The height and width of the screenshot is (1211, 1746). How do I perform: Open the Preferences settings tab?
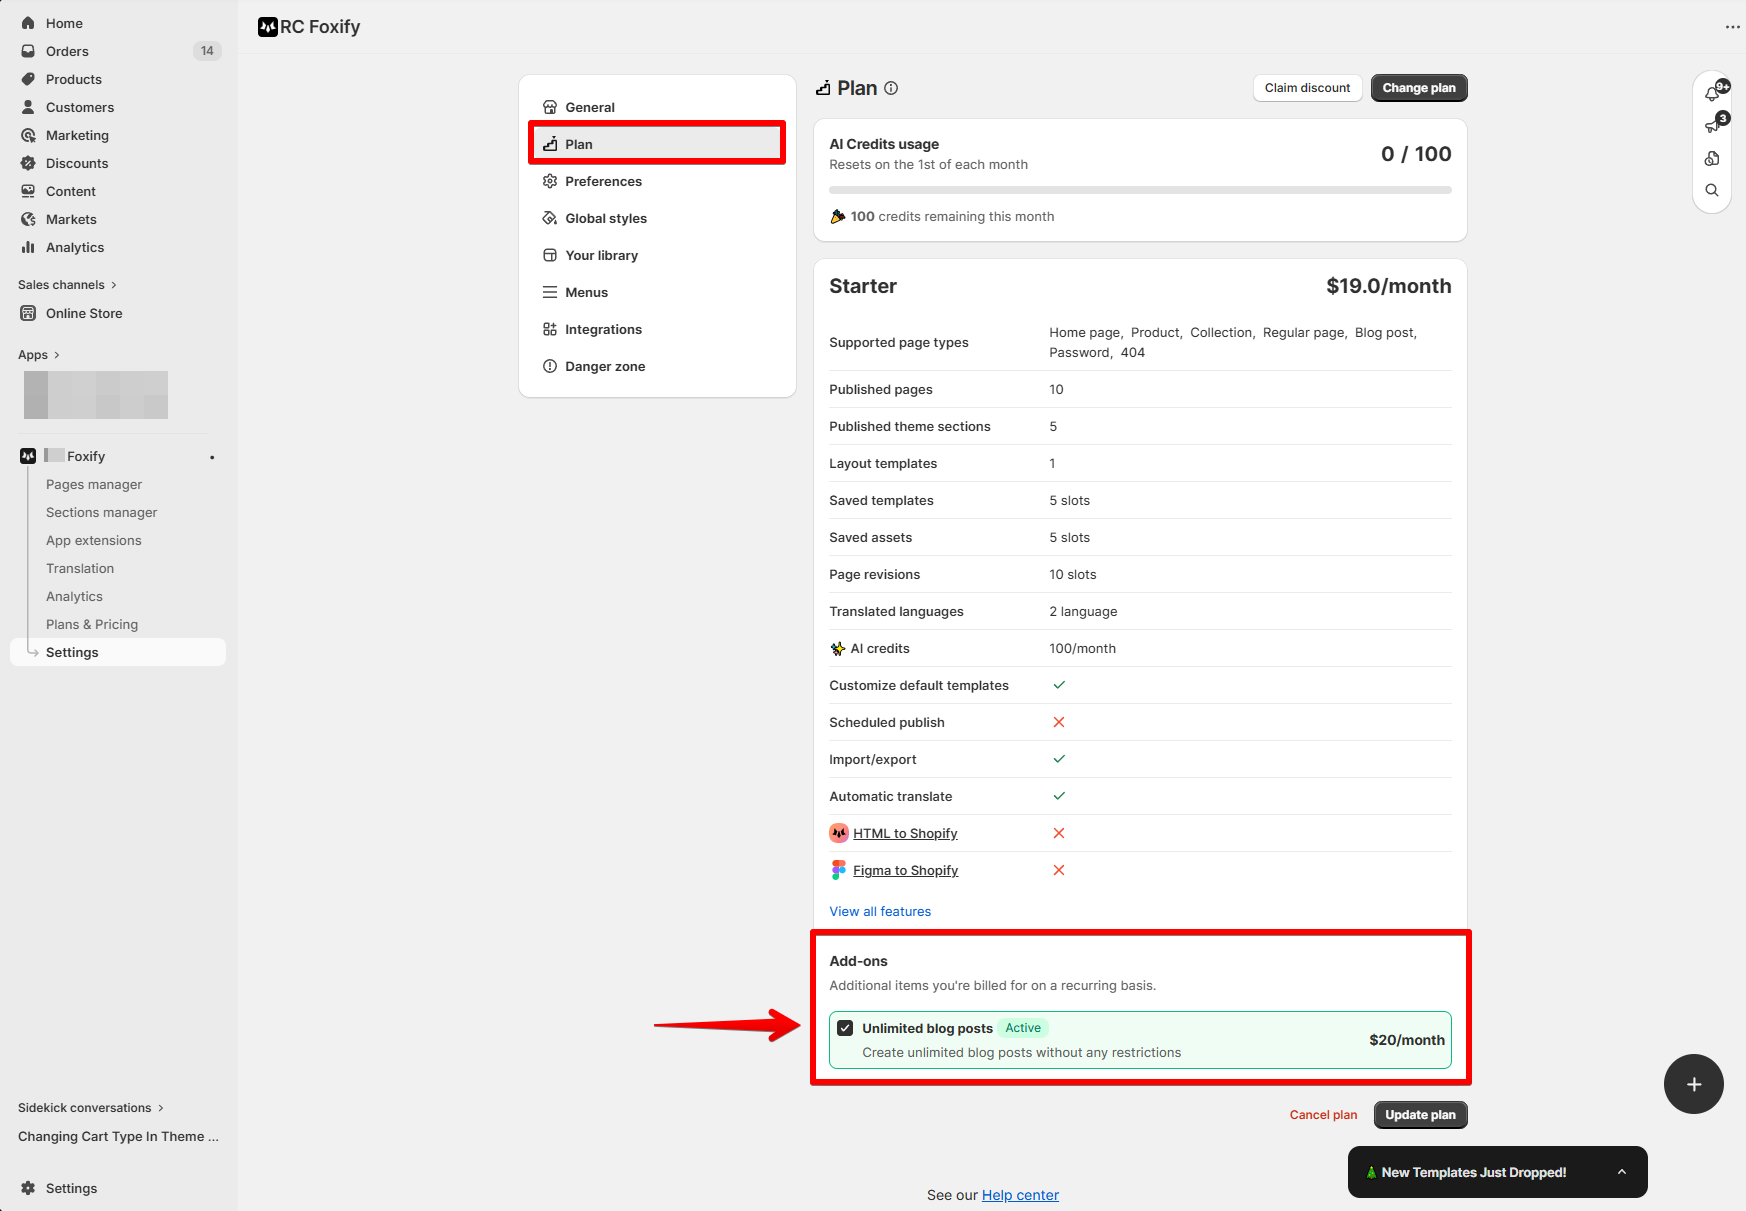[x=657, y=181]
